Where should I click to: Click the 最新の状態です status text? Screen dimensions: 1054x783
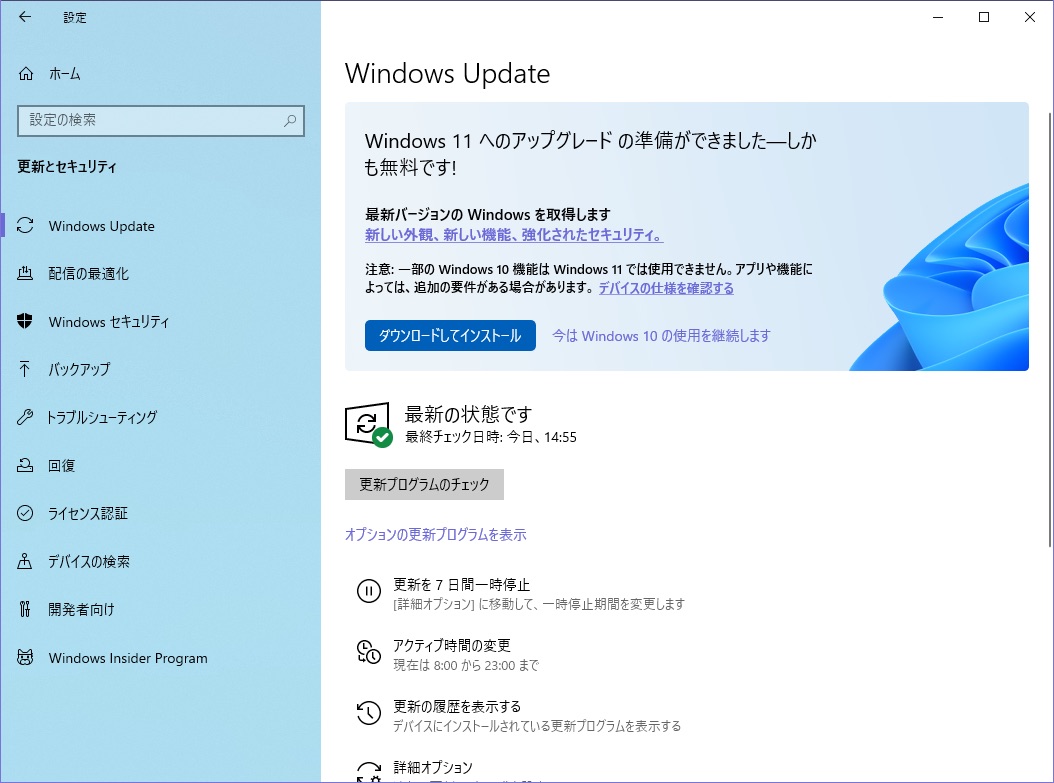tap(469, 414)
